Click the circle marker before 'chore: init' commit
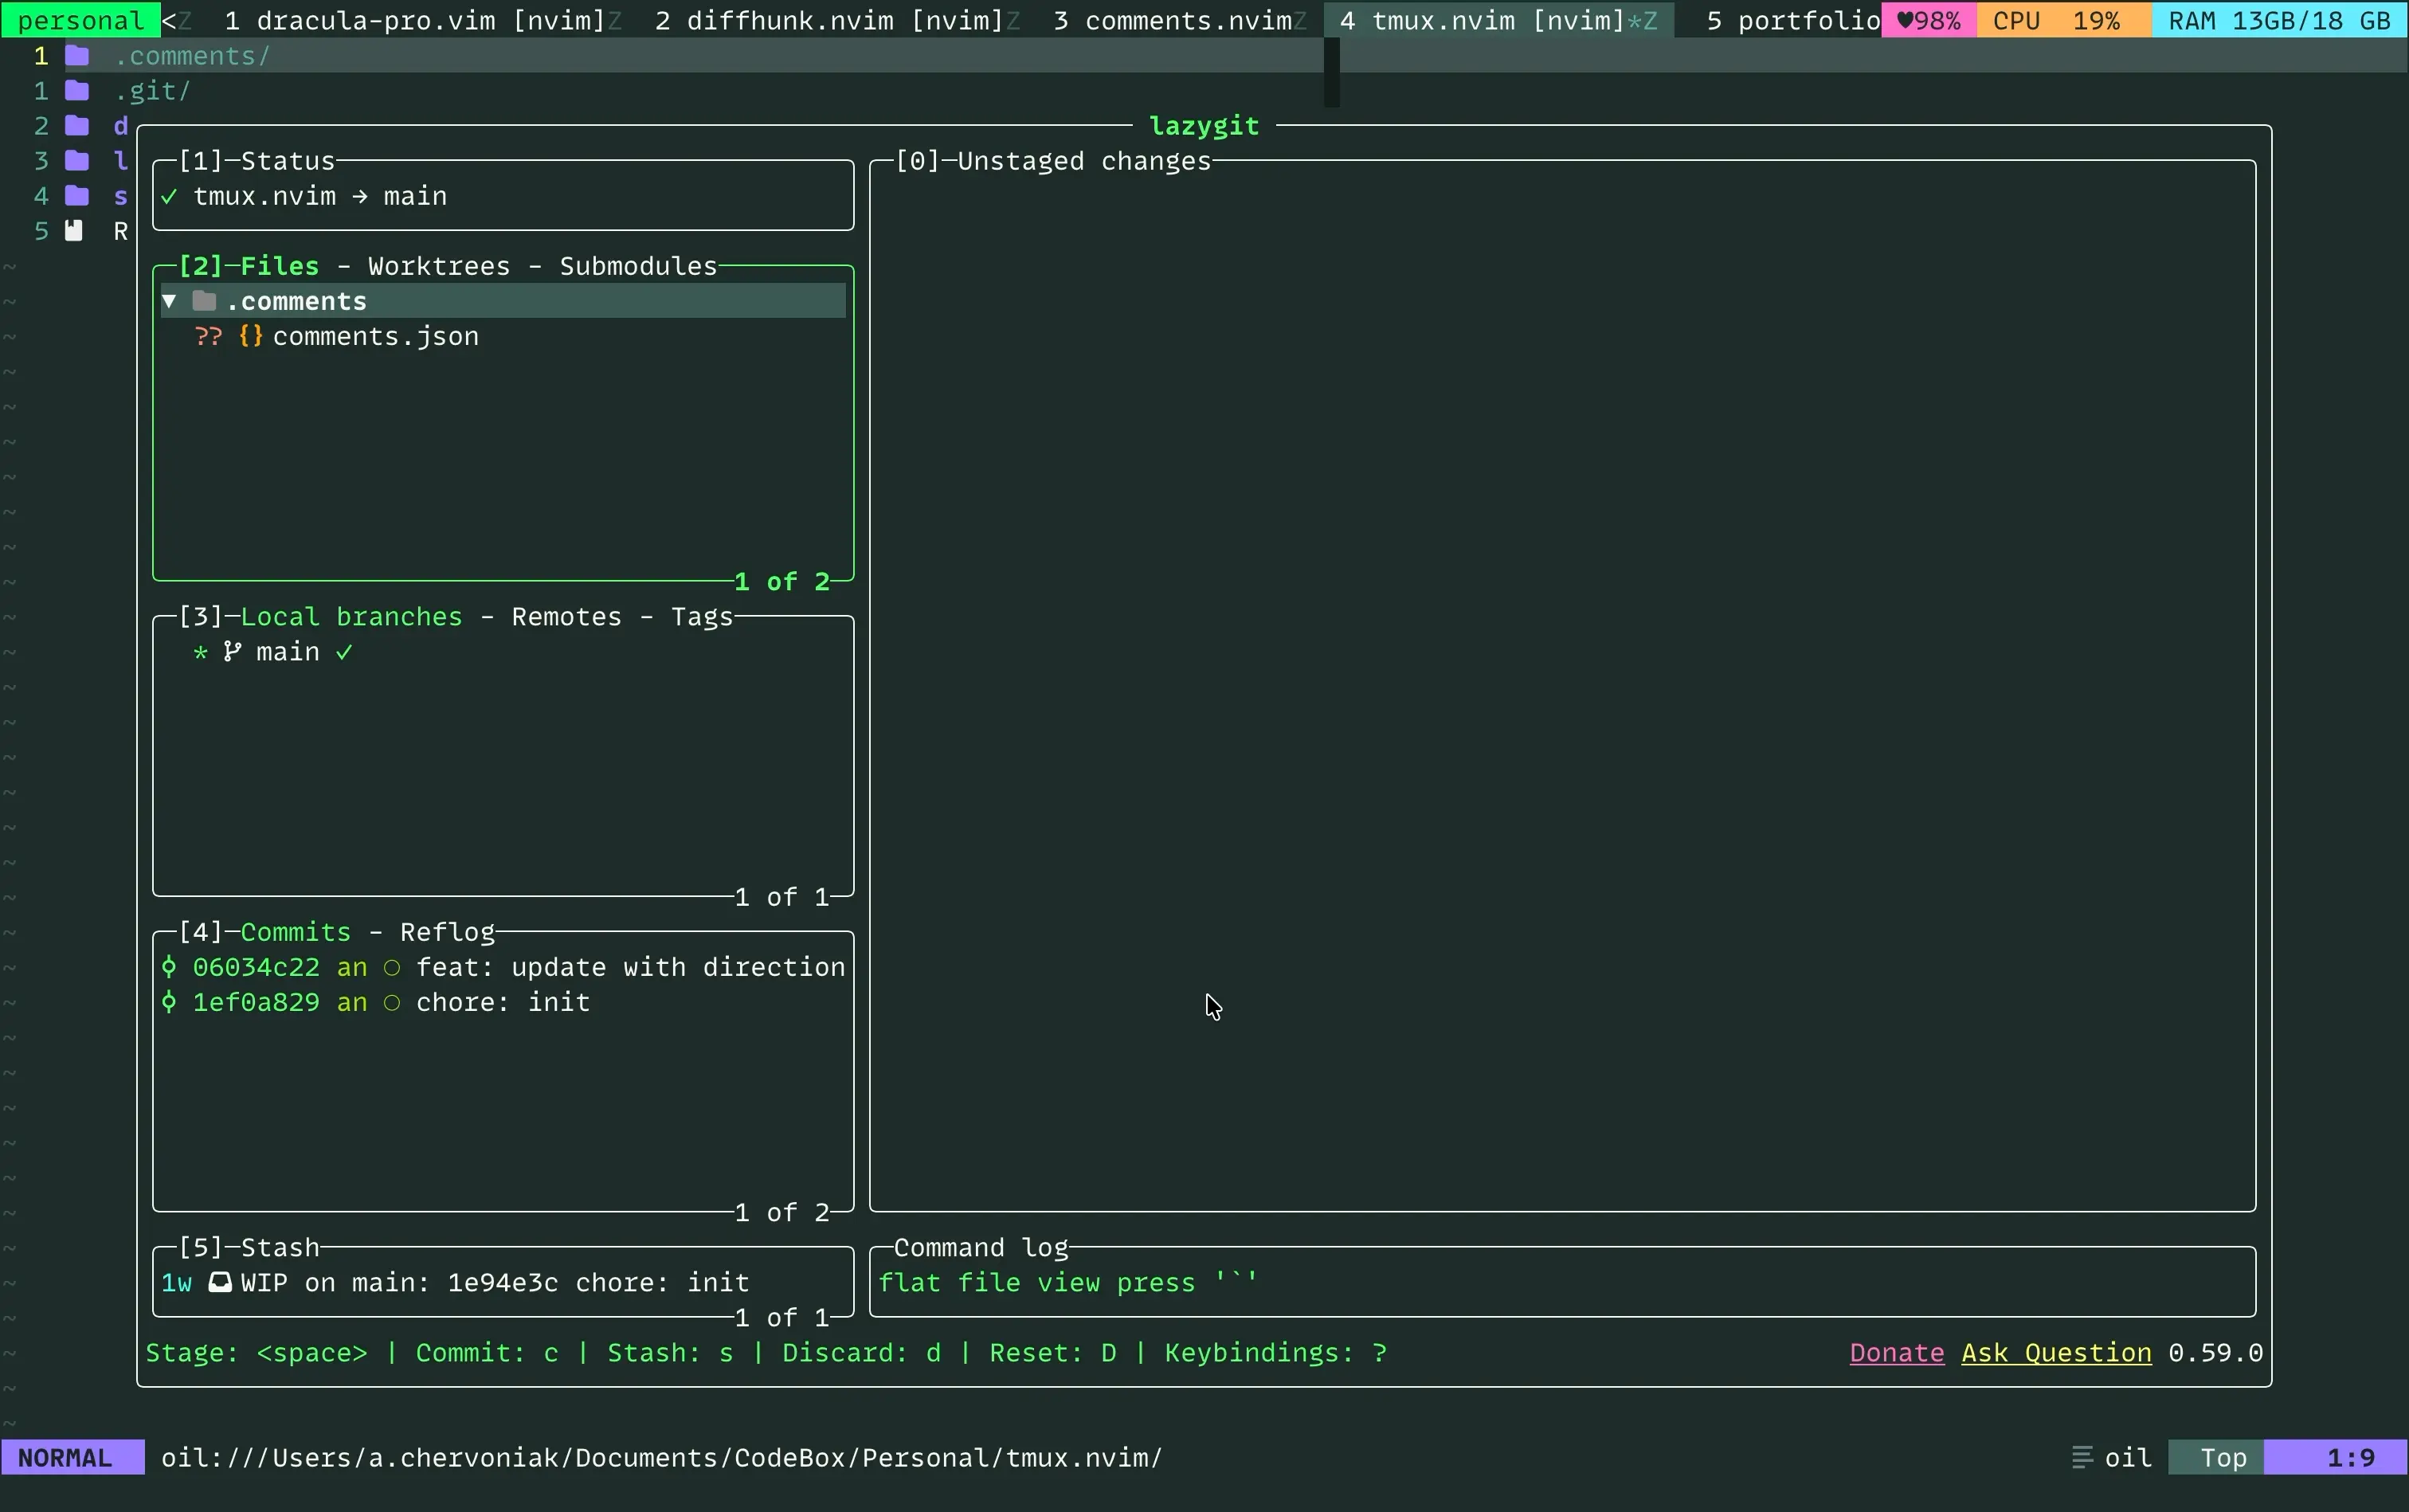Viewport: 2409px width, 1512px height. coord(392,1002)
